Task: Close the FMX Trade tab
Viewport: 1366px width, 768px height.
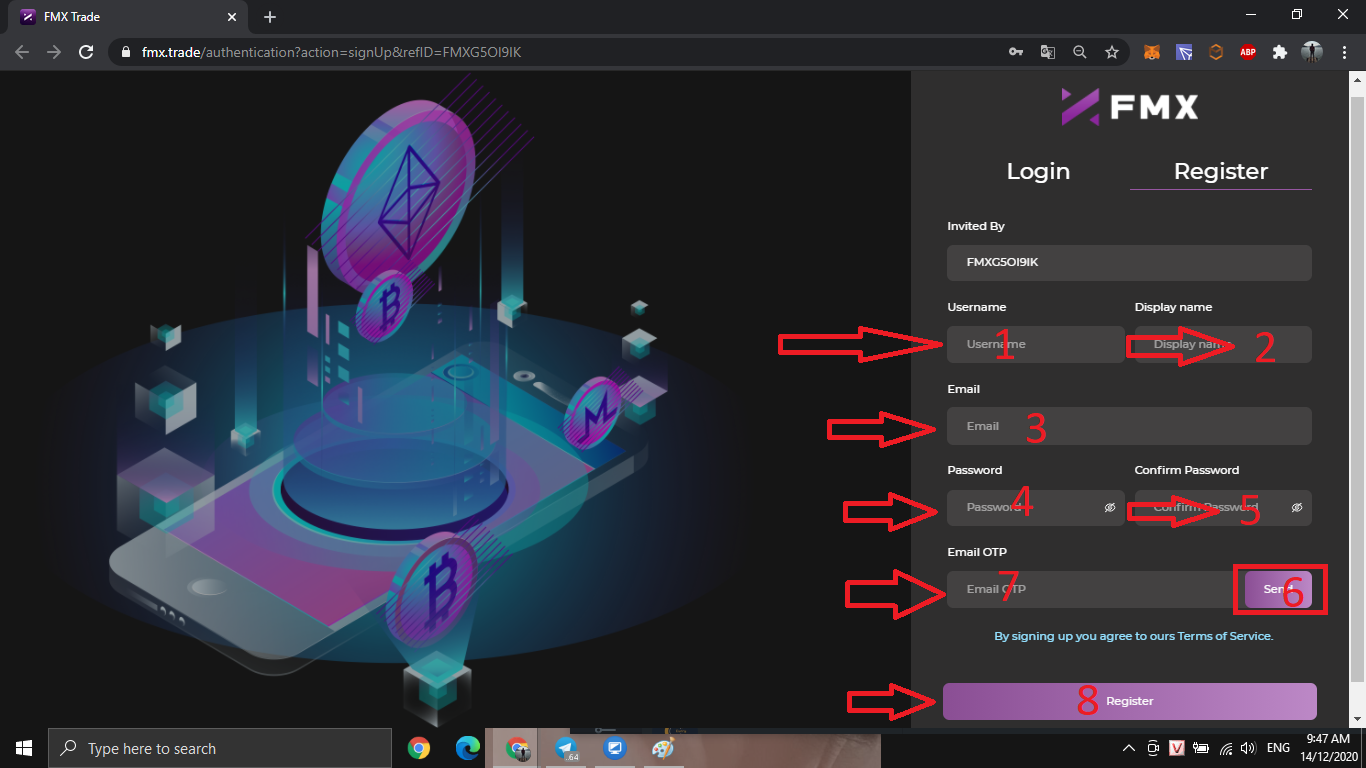Action: point(232,17)
